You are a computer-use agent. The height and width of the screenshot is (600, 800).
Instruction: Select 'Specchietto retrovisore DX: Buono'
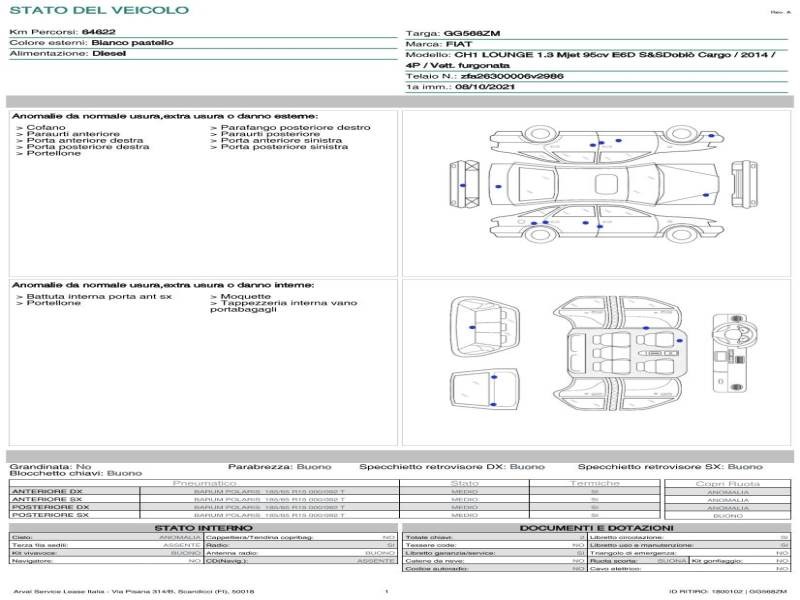point(452,467)
